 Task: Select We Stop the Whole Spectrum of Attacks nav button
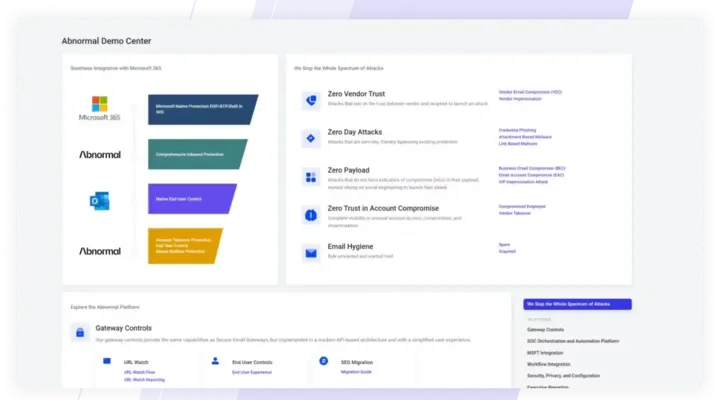pos(577,304)
